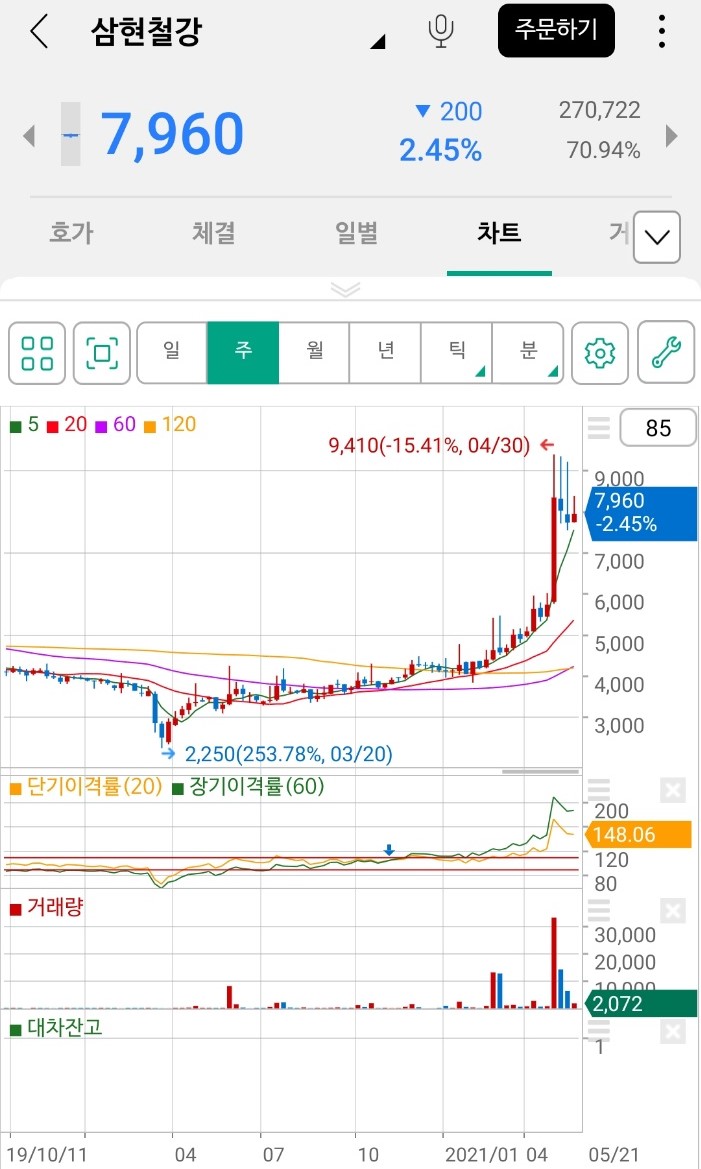Open the 틱 tick period dropdown

456,353
